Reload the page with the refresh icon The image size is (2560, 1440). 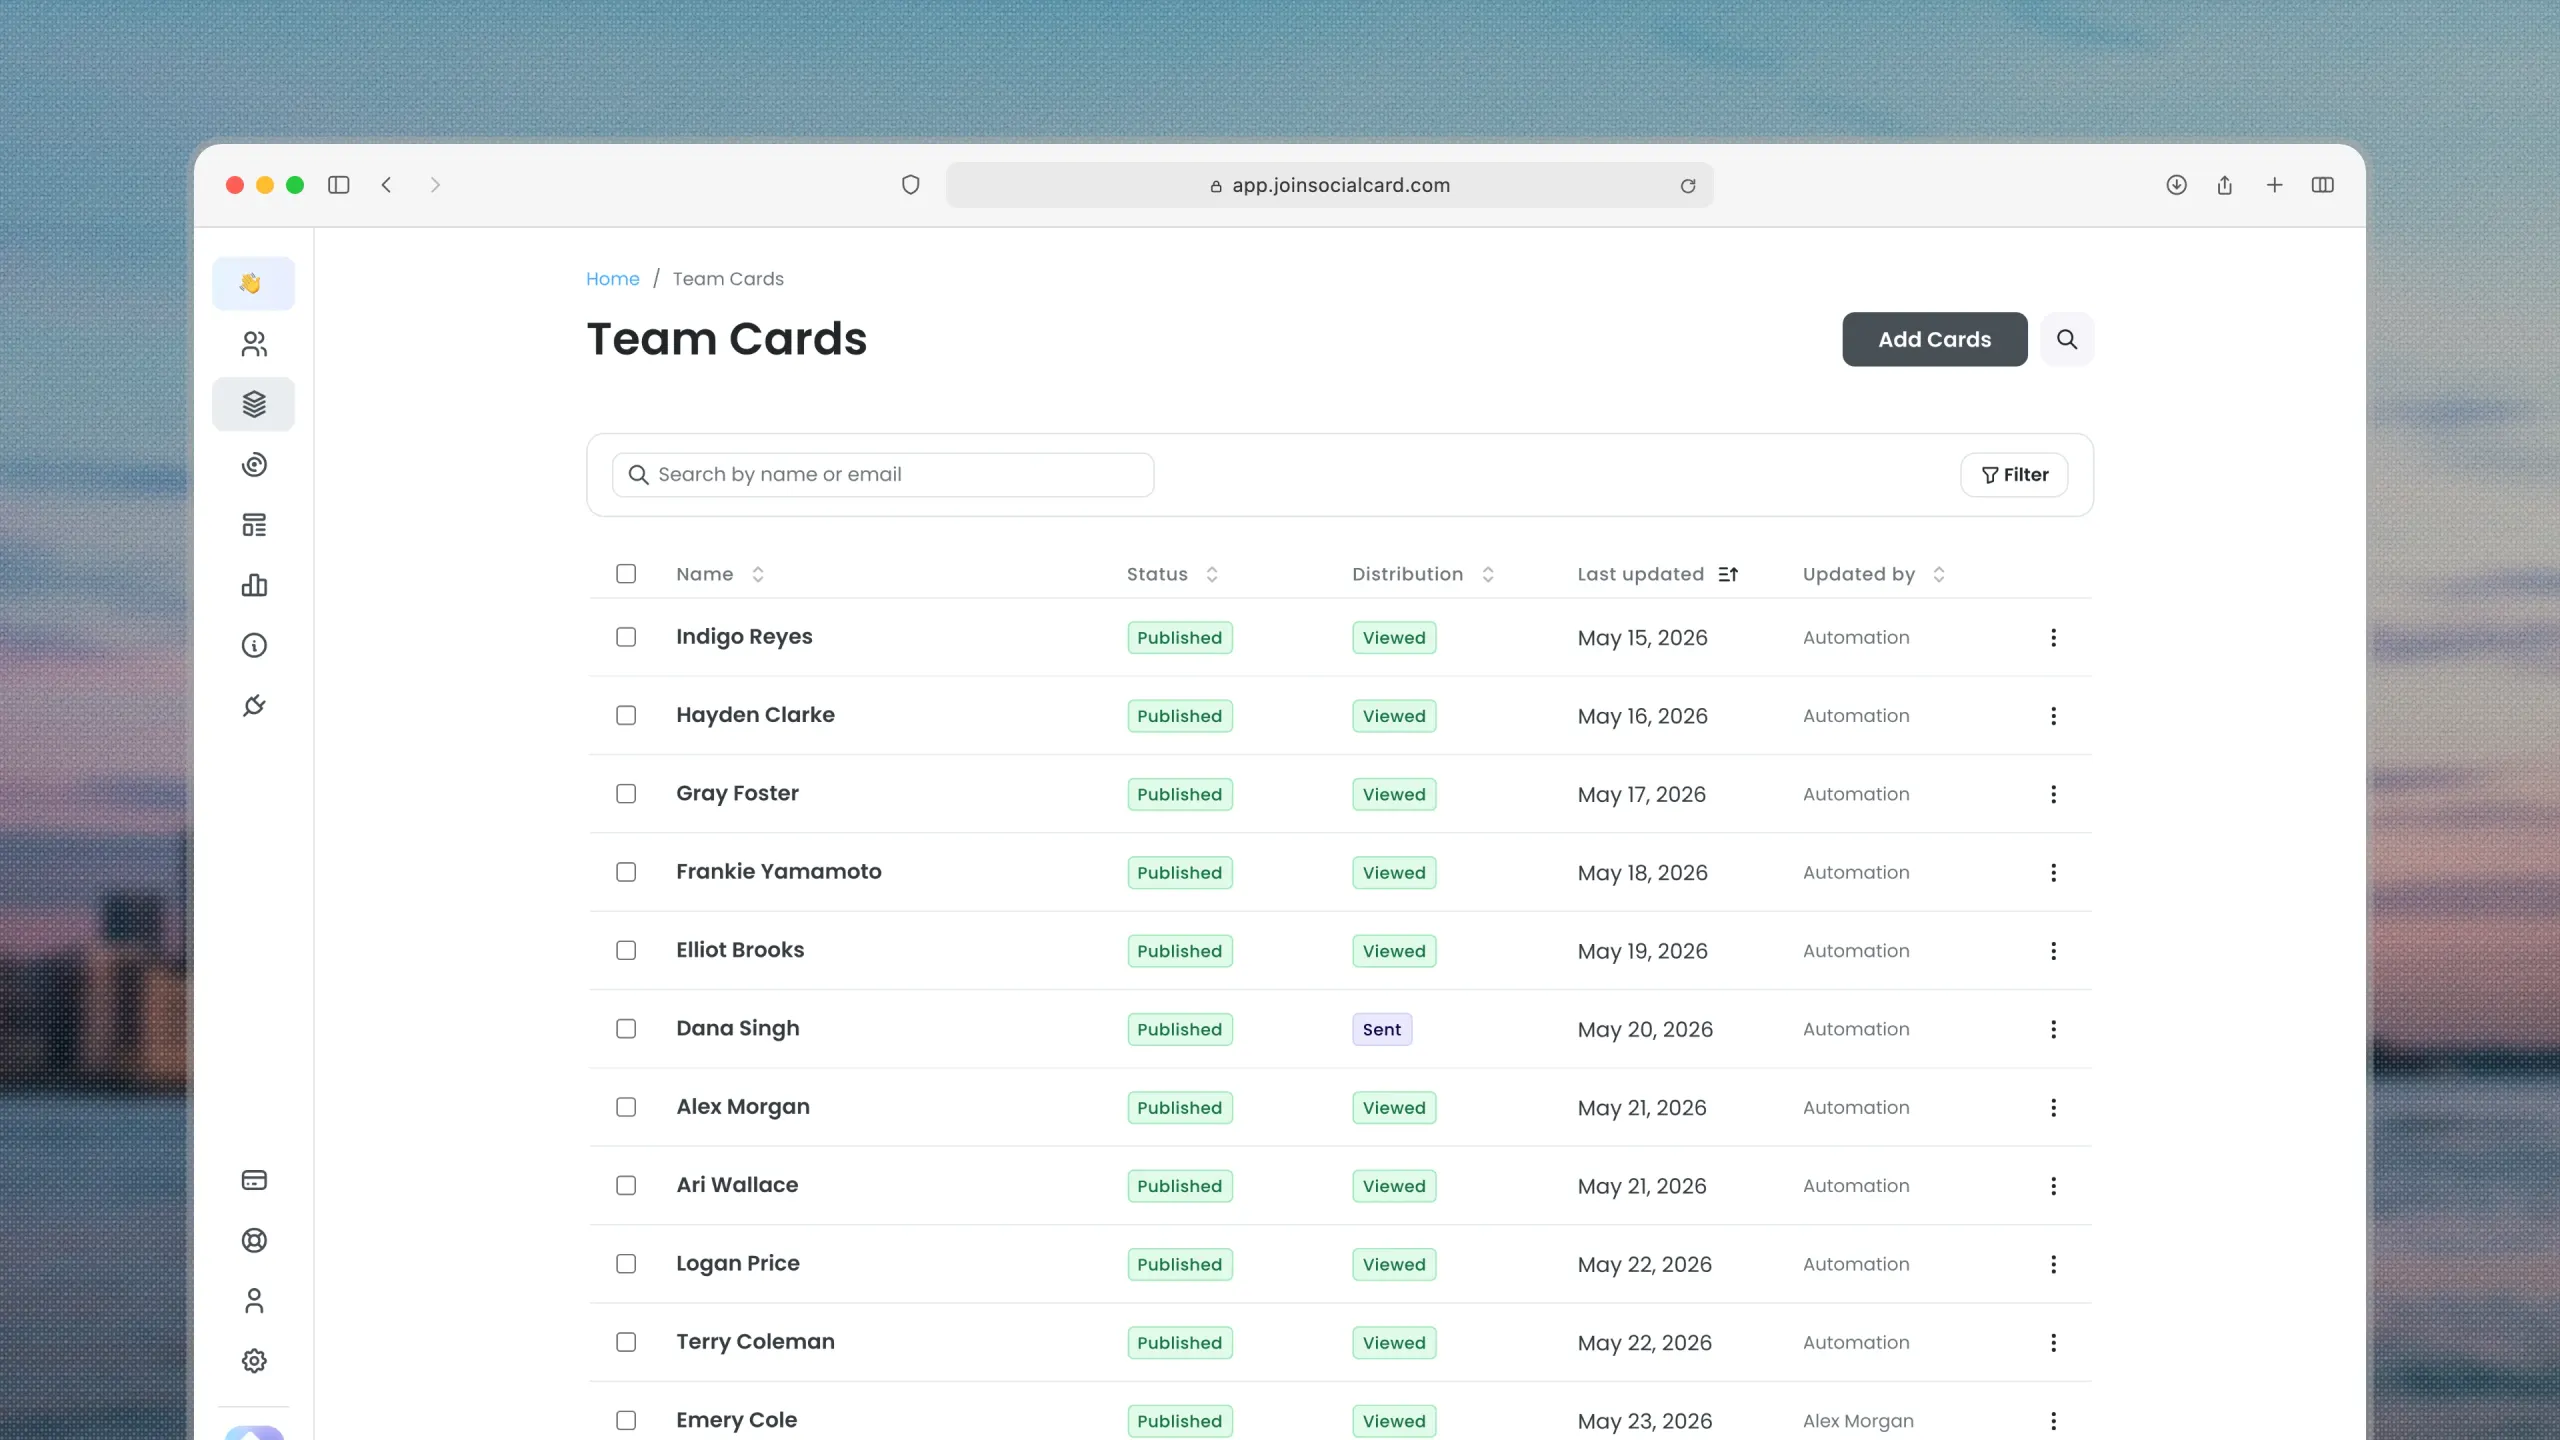tap(1688, 186)
